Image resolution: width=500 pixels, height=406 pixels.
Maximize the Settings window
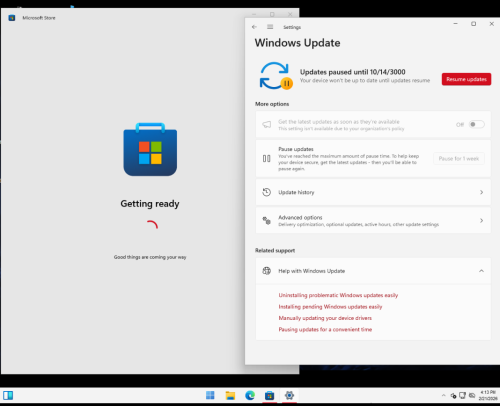(473, 24)
